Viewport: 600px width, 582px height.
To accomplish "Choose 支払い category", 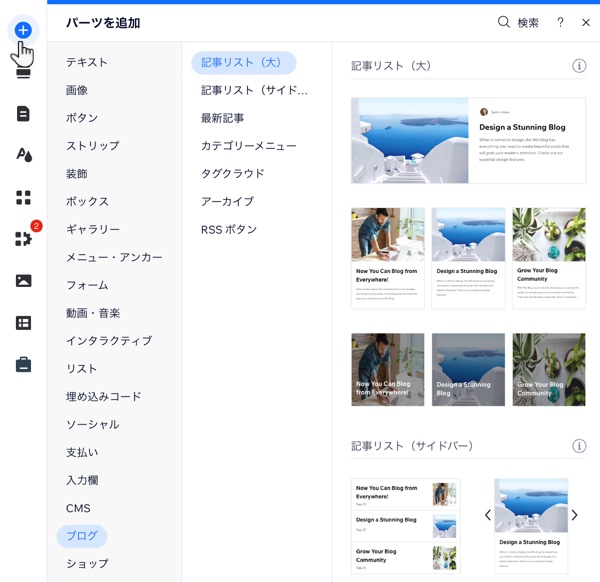I will tap(82, 452).
